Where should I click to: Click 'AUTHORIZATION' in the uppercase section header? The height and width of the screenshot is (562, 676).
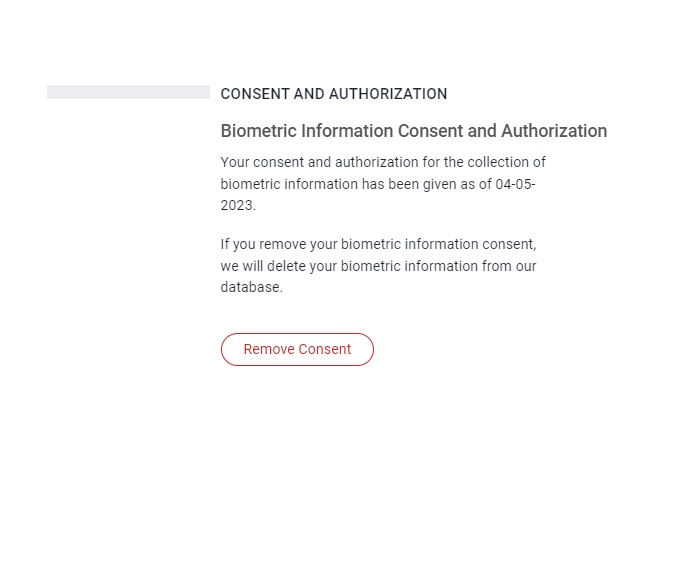pyautogui.click(x=388, y=94)
